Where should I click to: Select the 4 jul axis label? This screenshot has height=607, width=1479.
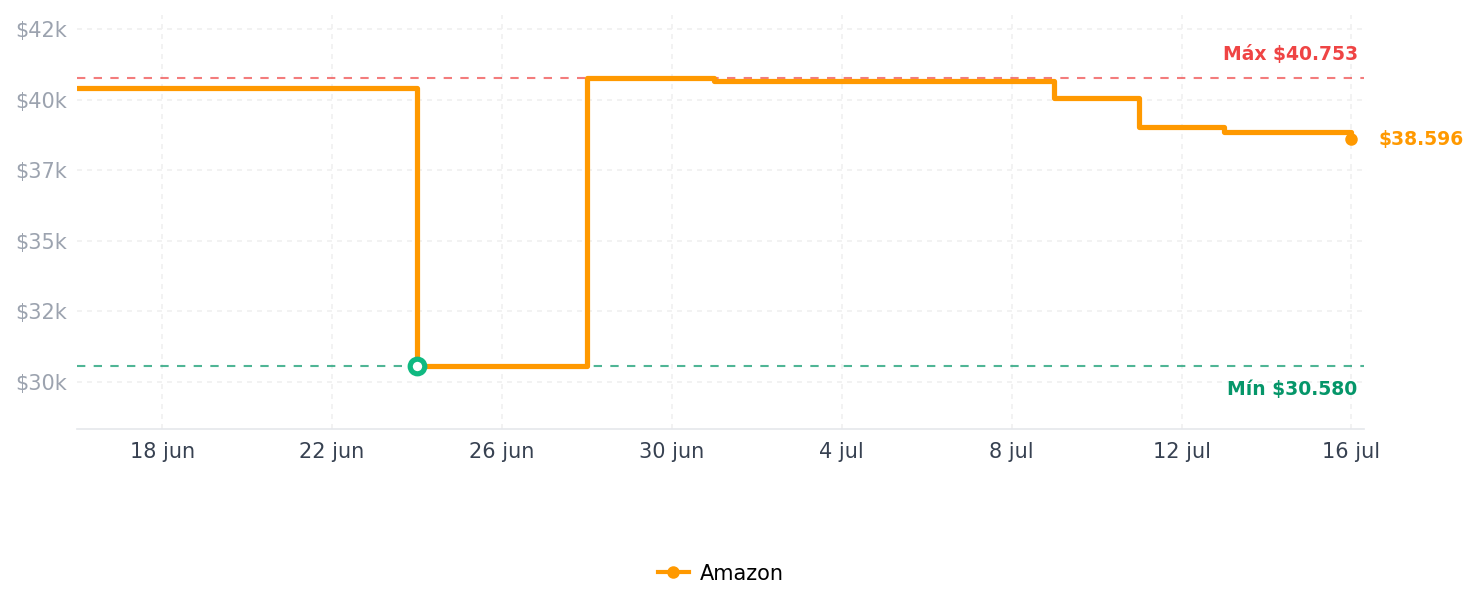[841, 451]
